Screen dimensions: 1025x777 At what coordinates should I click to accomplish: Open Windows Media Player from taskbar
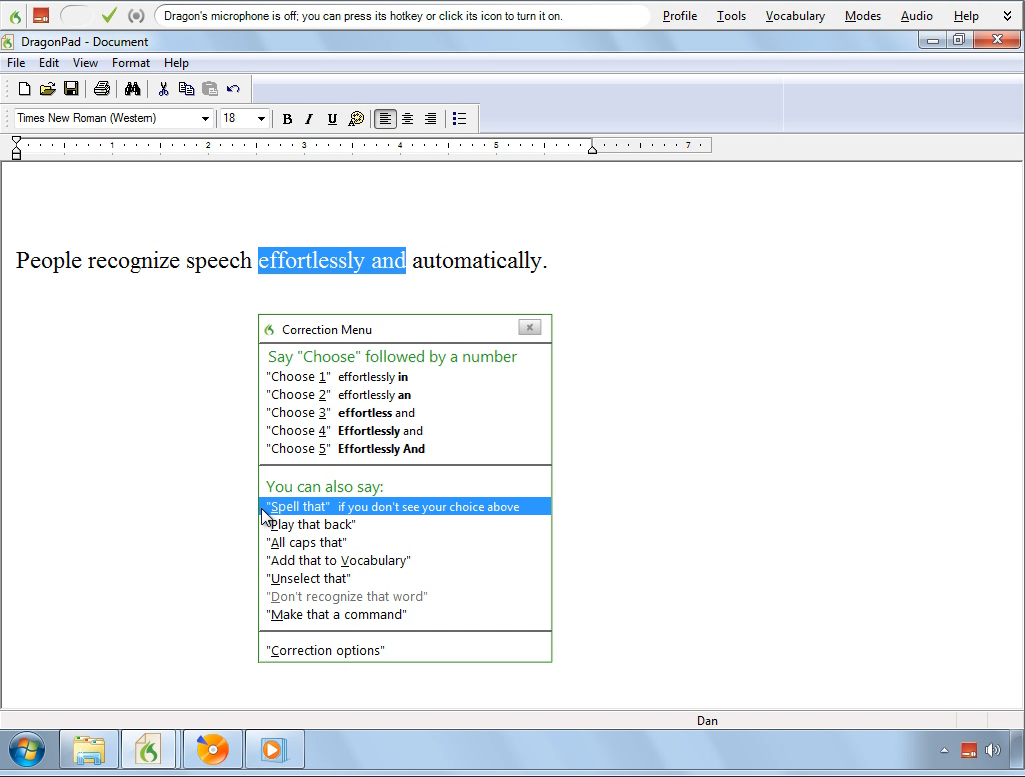(274, 750)
